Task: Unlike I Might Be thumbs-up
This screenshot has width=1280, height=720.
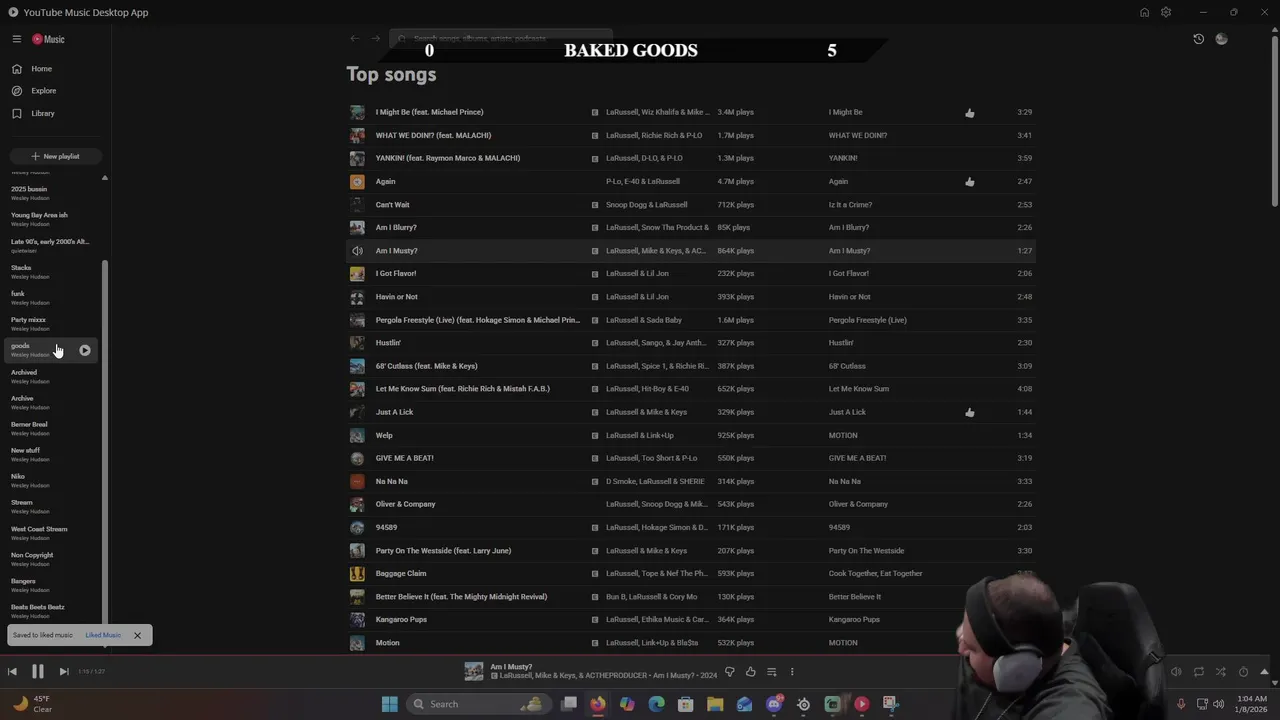Action: point(969,113)
